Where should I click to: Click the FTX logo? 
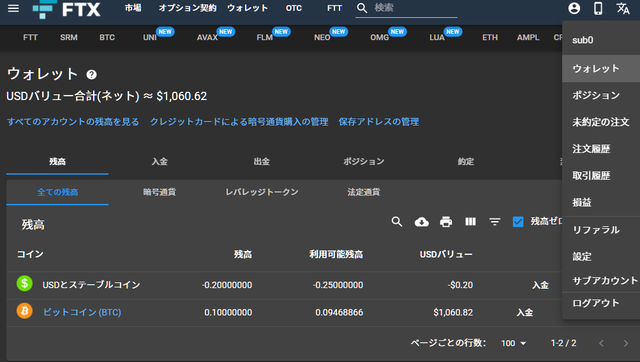point(67,9)
